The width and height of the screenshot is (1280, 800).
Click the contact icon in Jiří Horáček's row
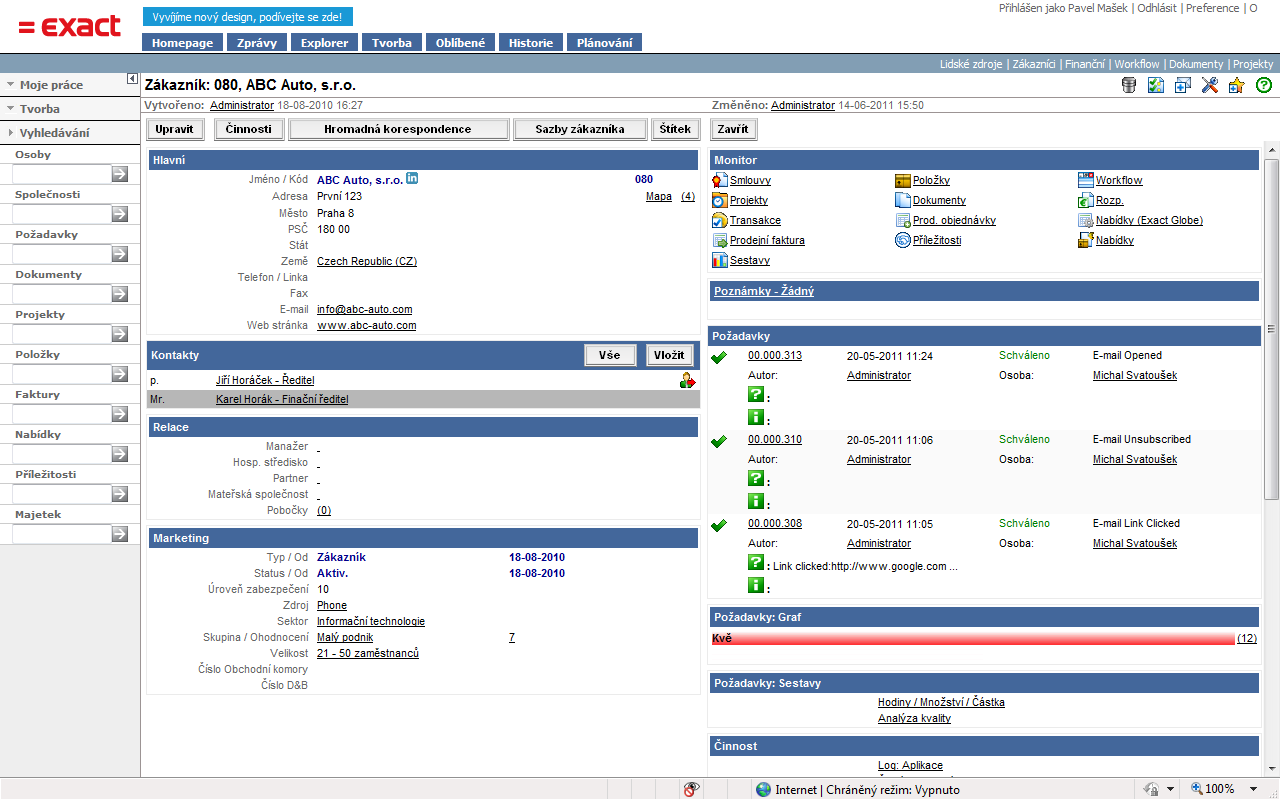coord(688,380)
